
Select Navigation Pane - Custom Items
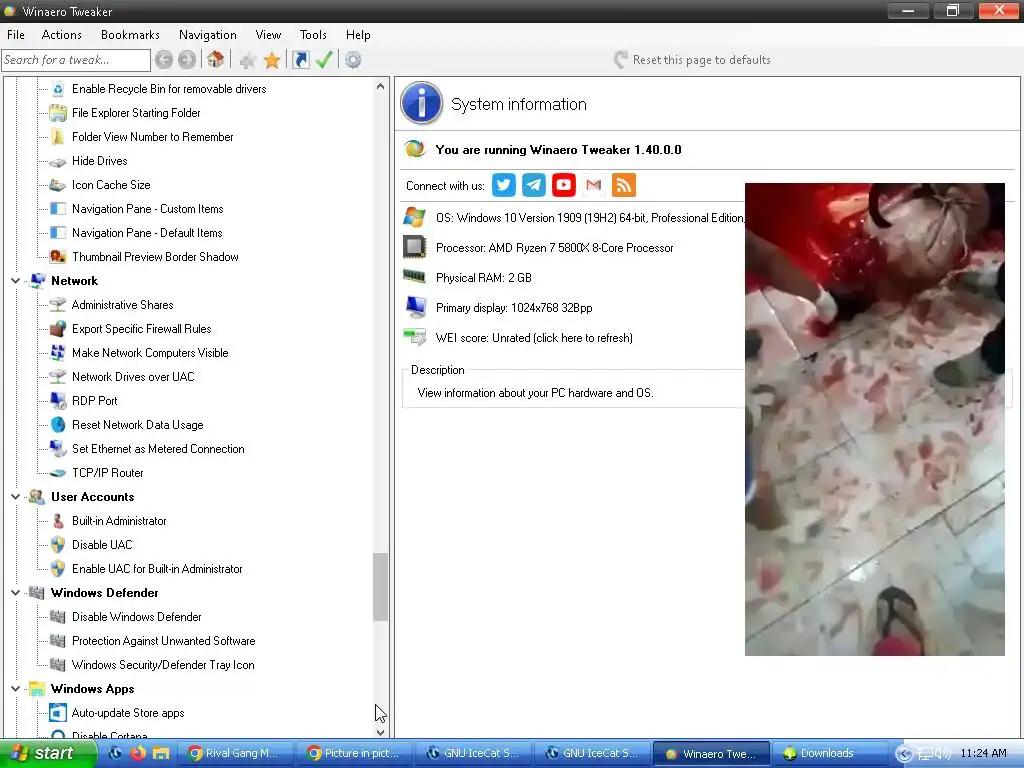[x=148, y=209]
